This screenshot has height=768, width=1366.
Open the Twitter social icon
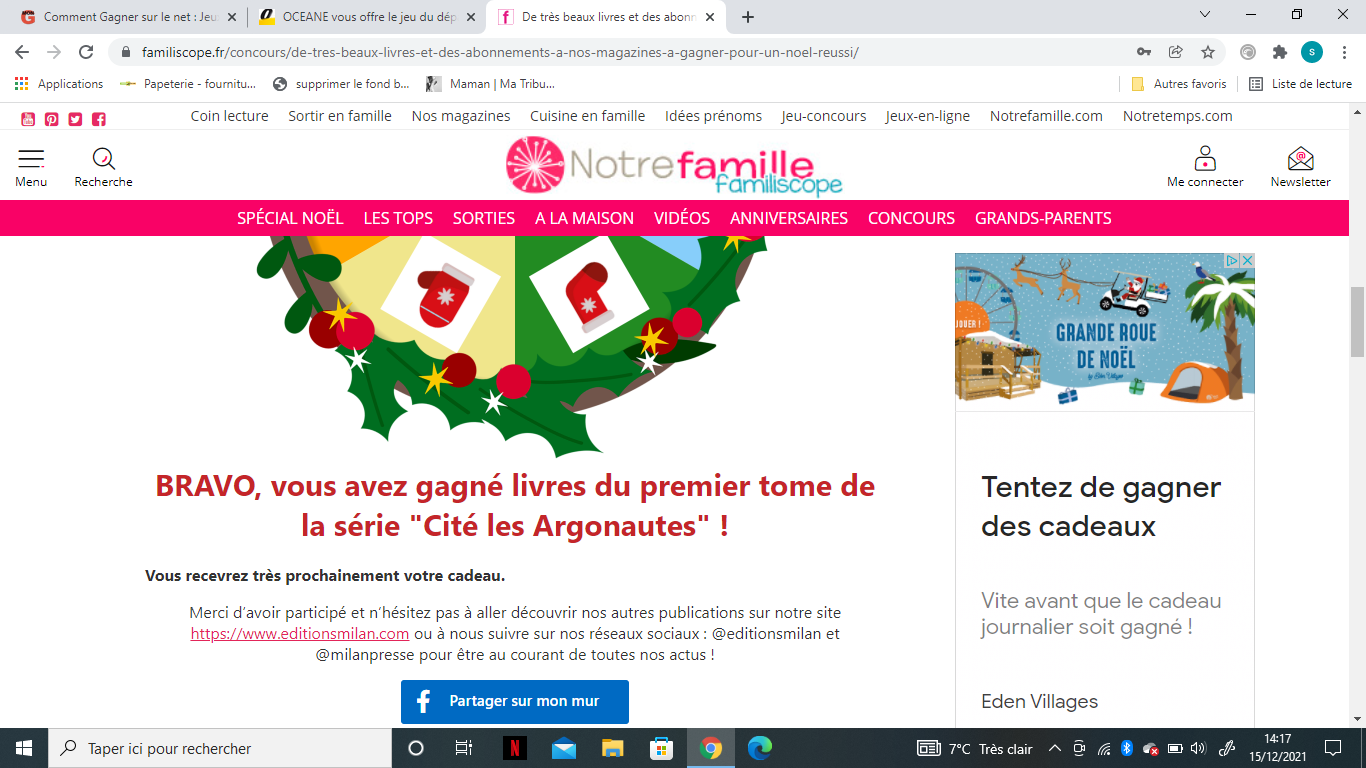click(75, 119)
